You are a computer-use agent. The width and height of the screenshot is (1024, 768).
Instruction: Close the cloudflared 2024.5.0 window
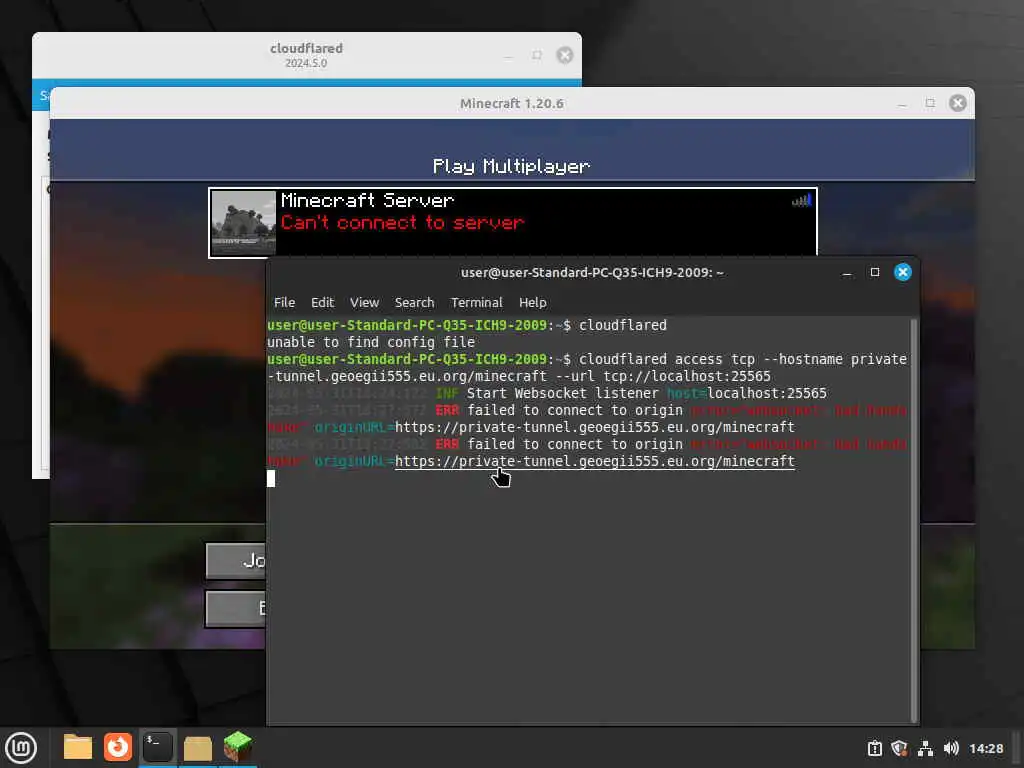pyautogui.click(x=565, y=55)
